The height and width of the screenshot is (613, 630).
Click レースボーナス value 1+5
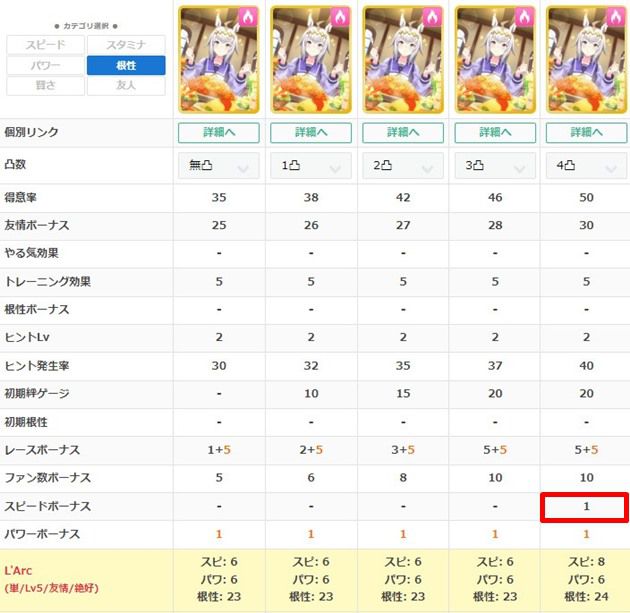219,450
